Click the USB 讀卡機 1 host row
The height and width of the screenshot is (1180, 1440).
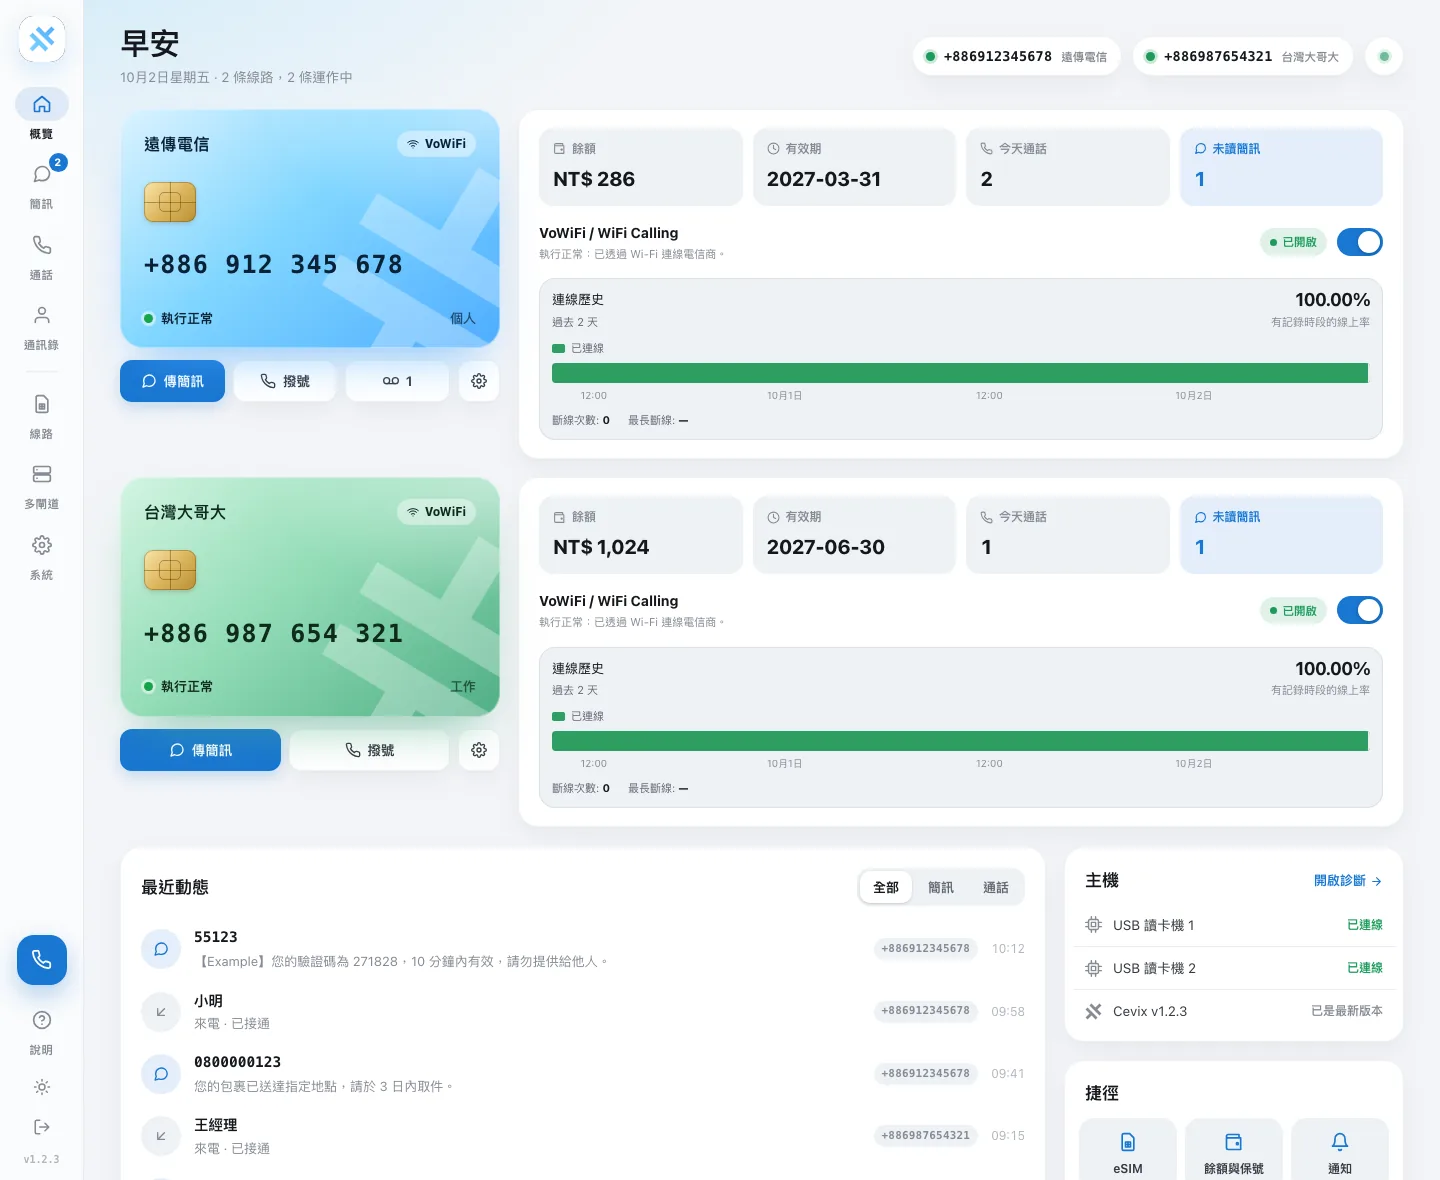(x=1234, y=925)
